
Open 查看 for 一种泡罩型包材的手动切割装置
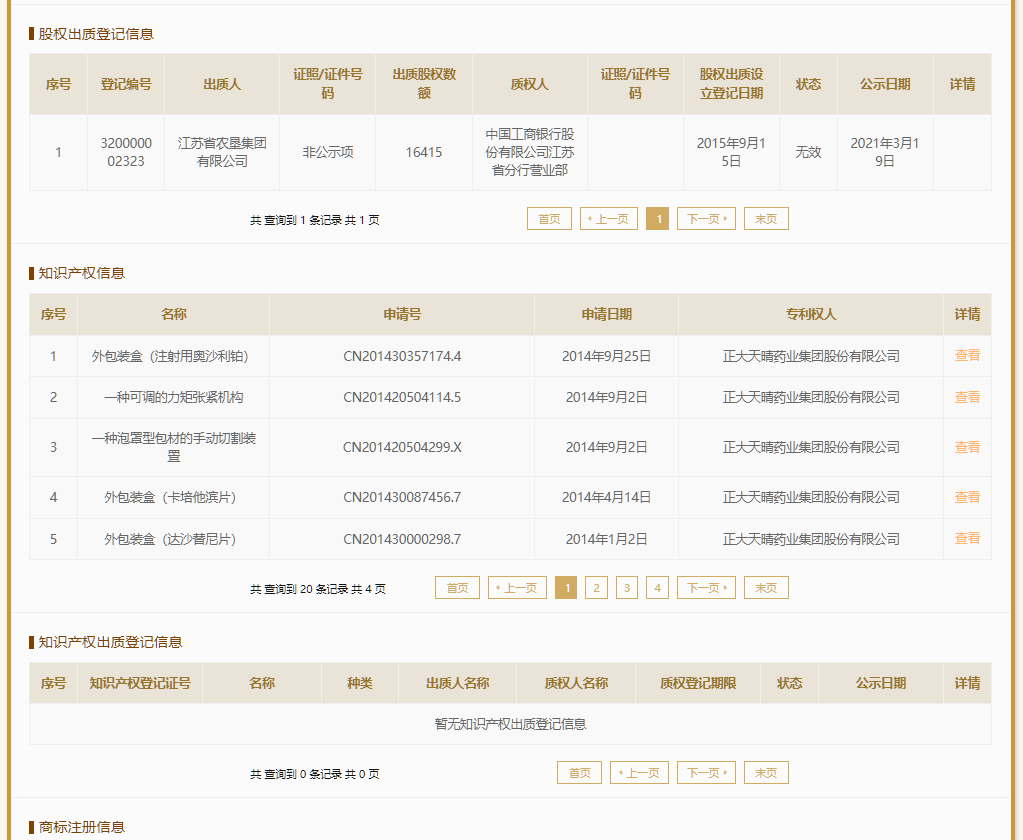point(968,447)
